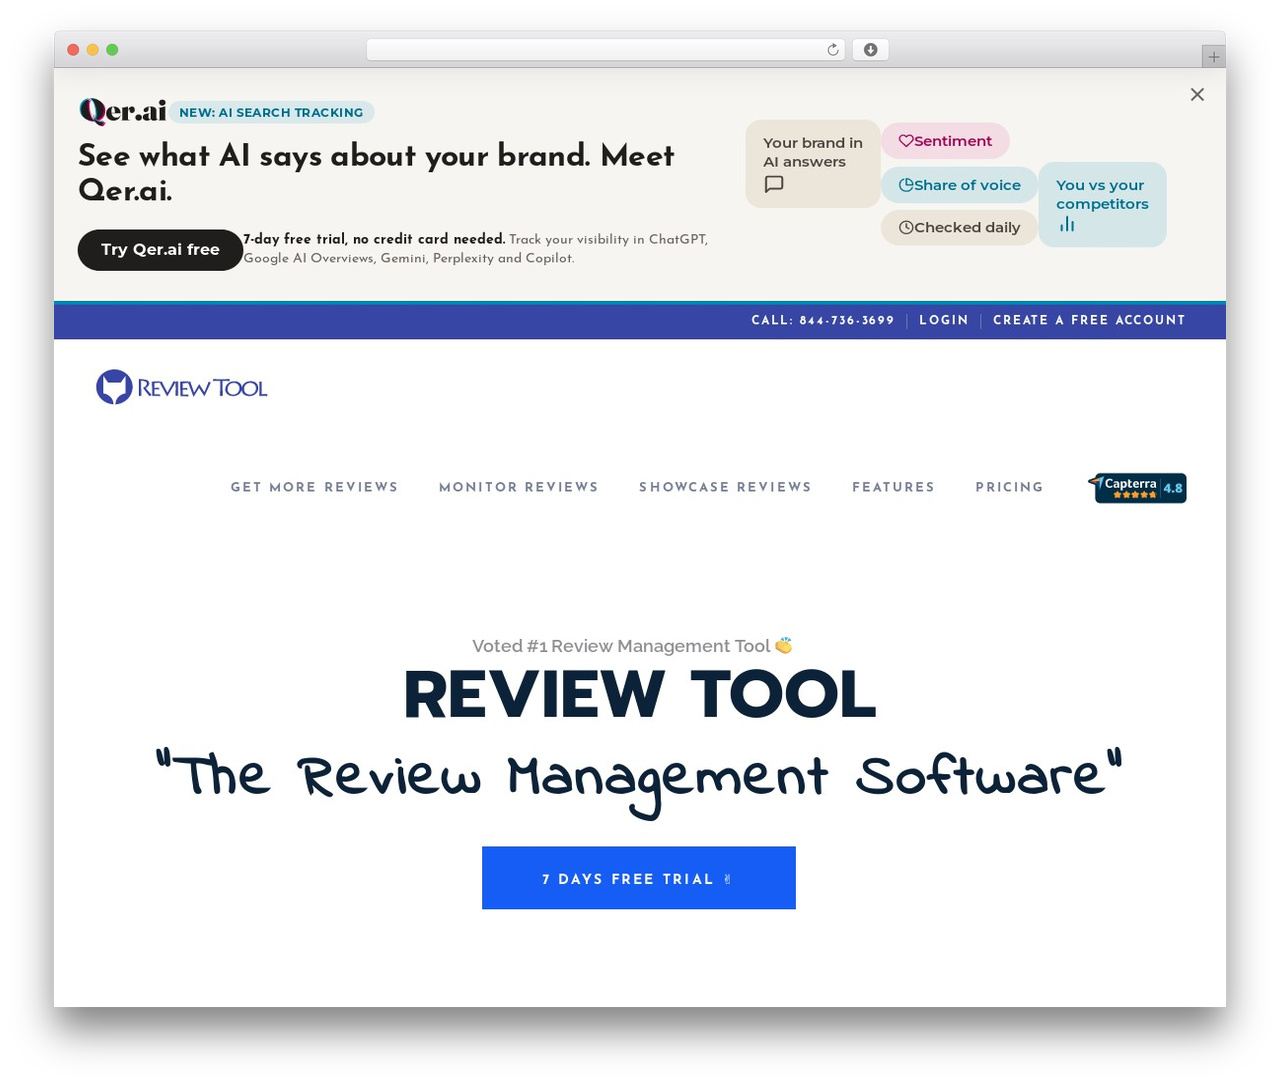Viewport: 1280px width, 1084px height.
Task: Close the Qer.ai promo banner
Action: tap(1197, 94)
